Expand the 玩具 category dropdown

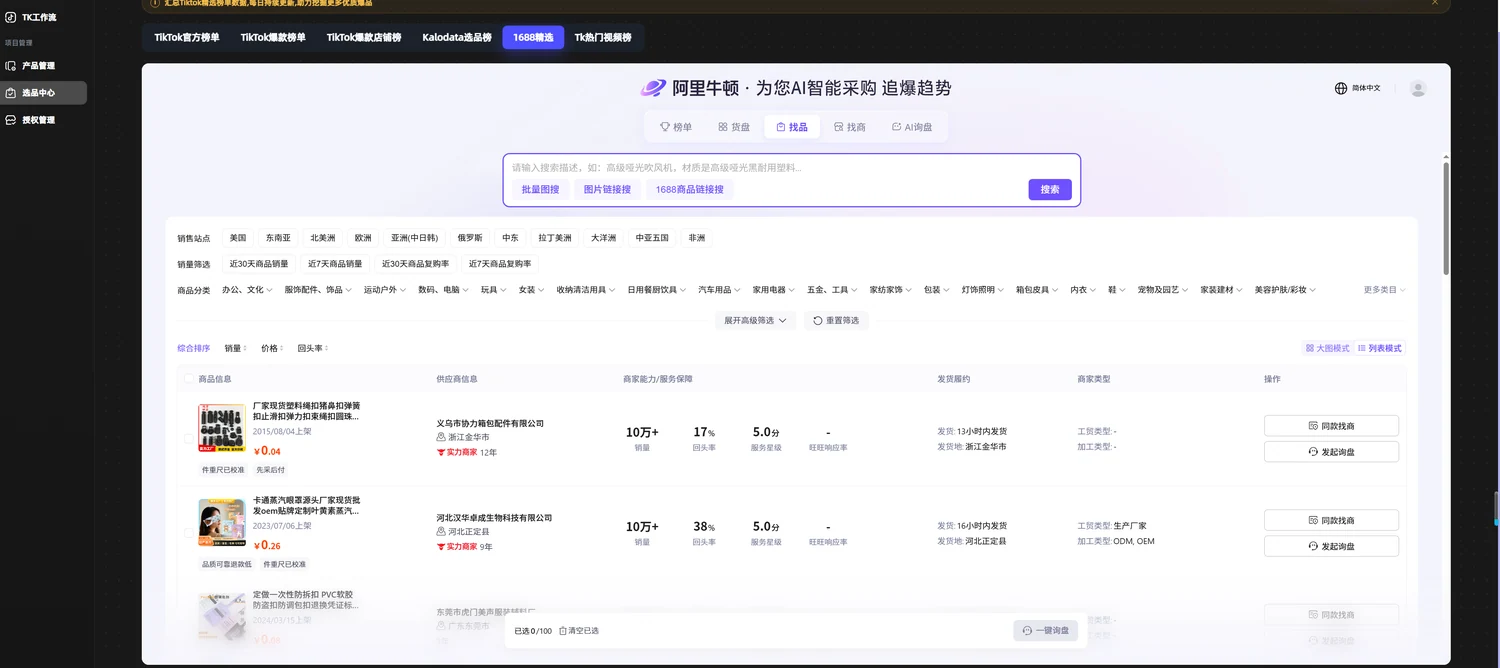493,290
